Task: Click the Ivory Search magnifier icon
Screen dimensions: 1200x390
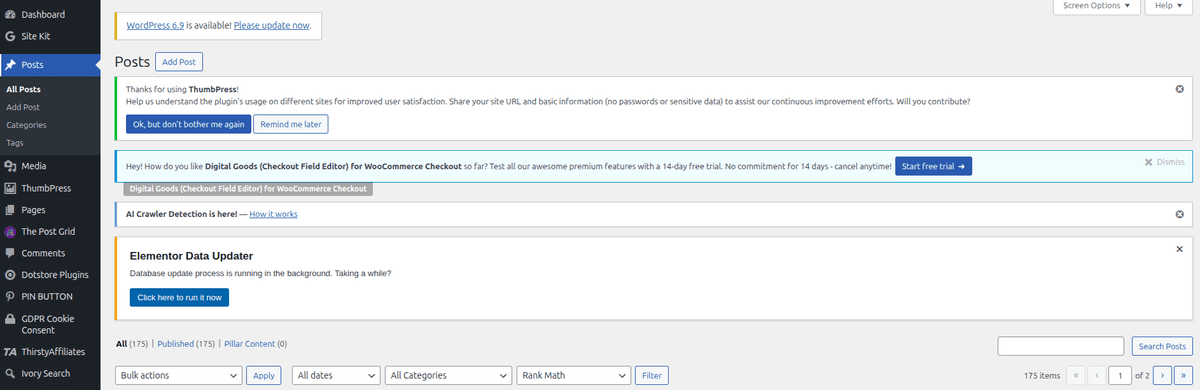Action: [10, 374]
